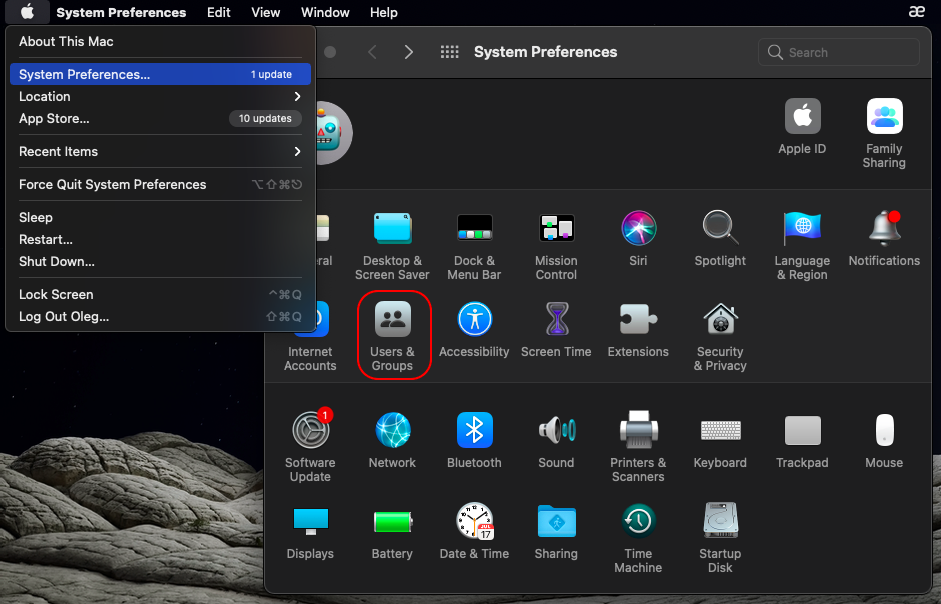The width and height of the screenshot is (941, 604).
Task: Choose Lock Screen
Action: pyautogui.click(x=160, y=294)
